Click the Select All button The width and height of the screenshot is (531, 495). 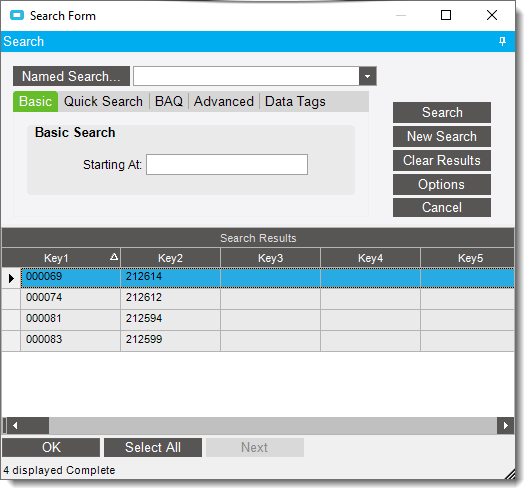click(x=153, y=447)
